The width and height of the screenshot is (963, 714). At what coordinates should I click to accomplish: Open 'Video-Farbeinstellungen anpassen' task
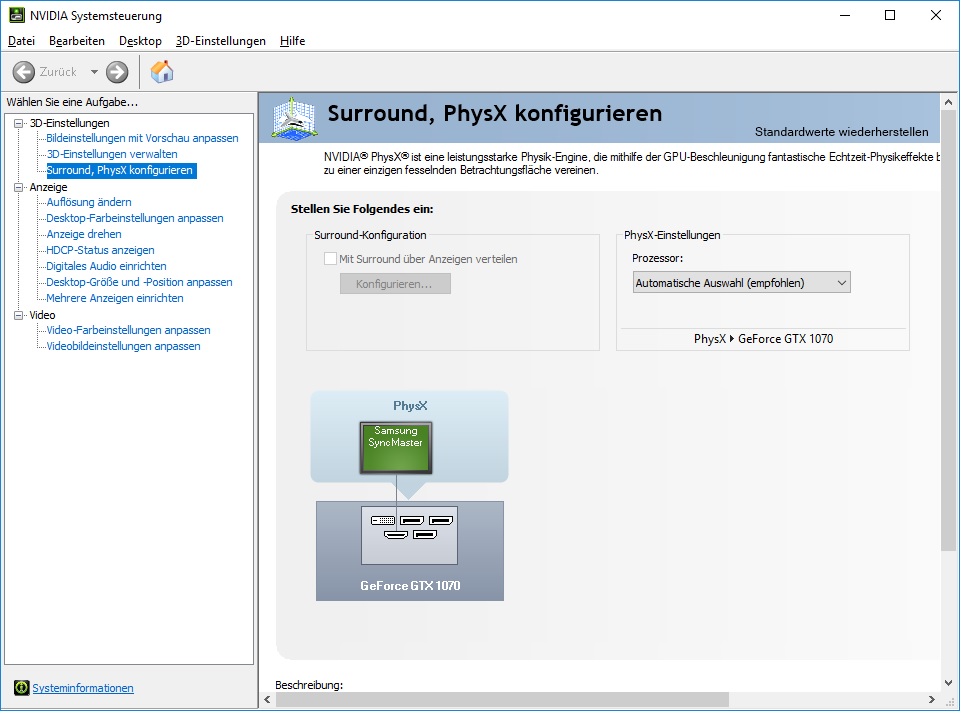pos(128,330)
